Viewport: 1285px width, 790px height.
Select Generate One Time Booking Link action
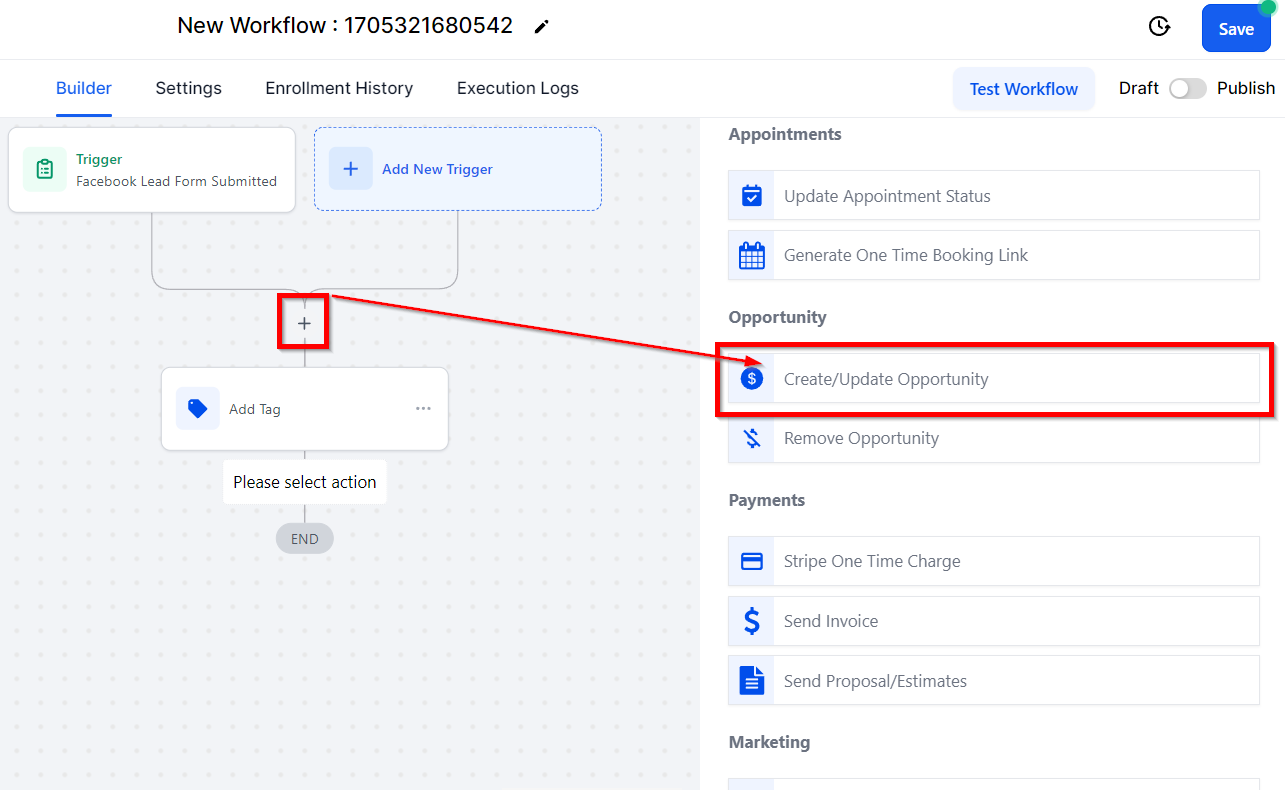point(994,255)
